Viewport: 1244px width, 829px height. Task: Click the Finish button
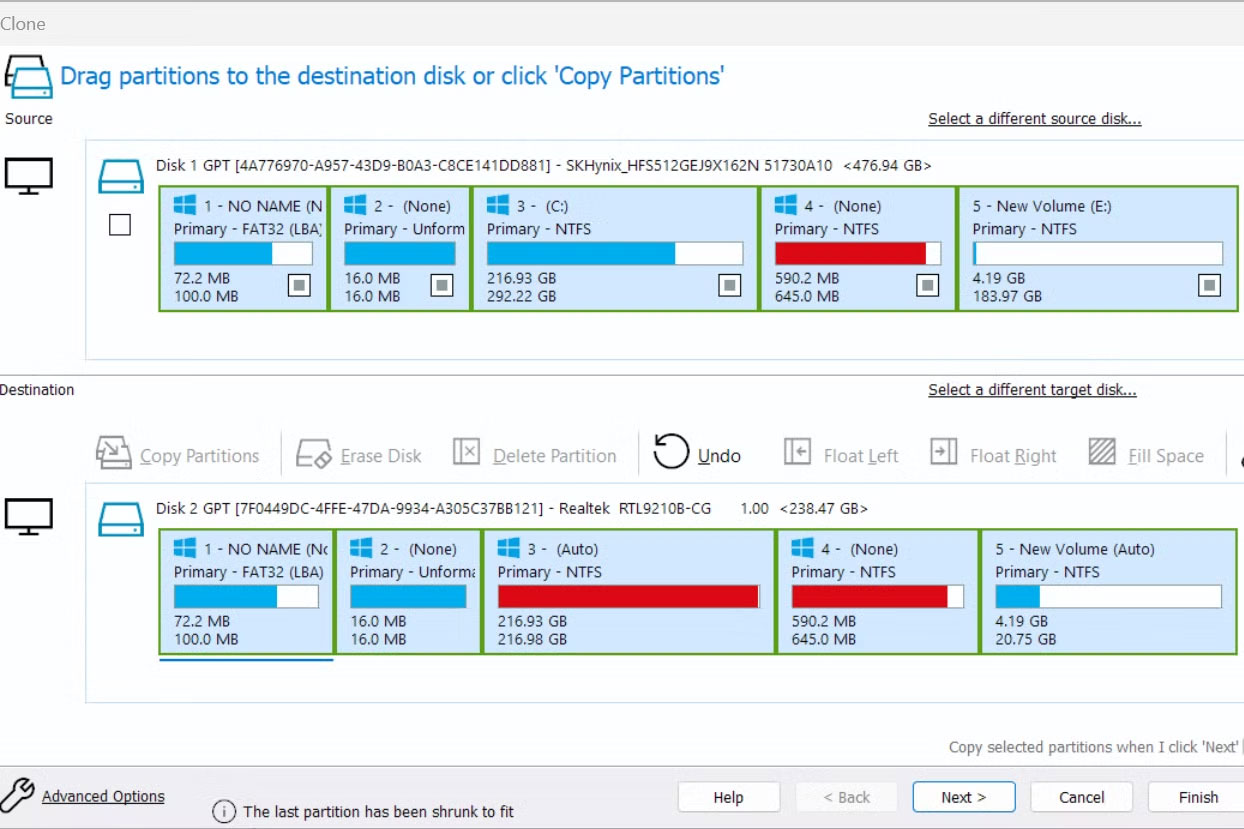click(x=1197, y=797)
